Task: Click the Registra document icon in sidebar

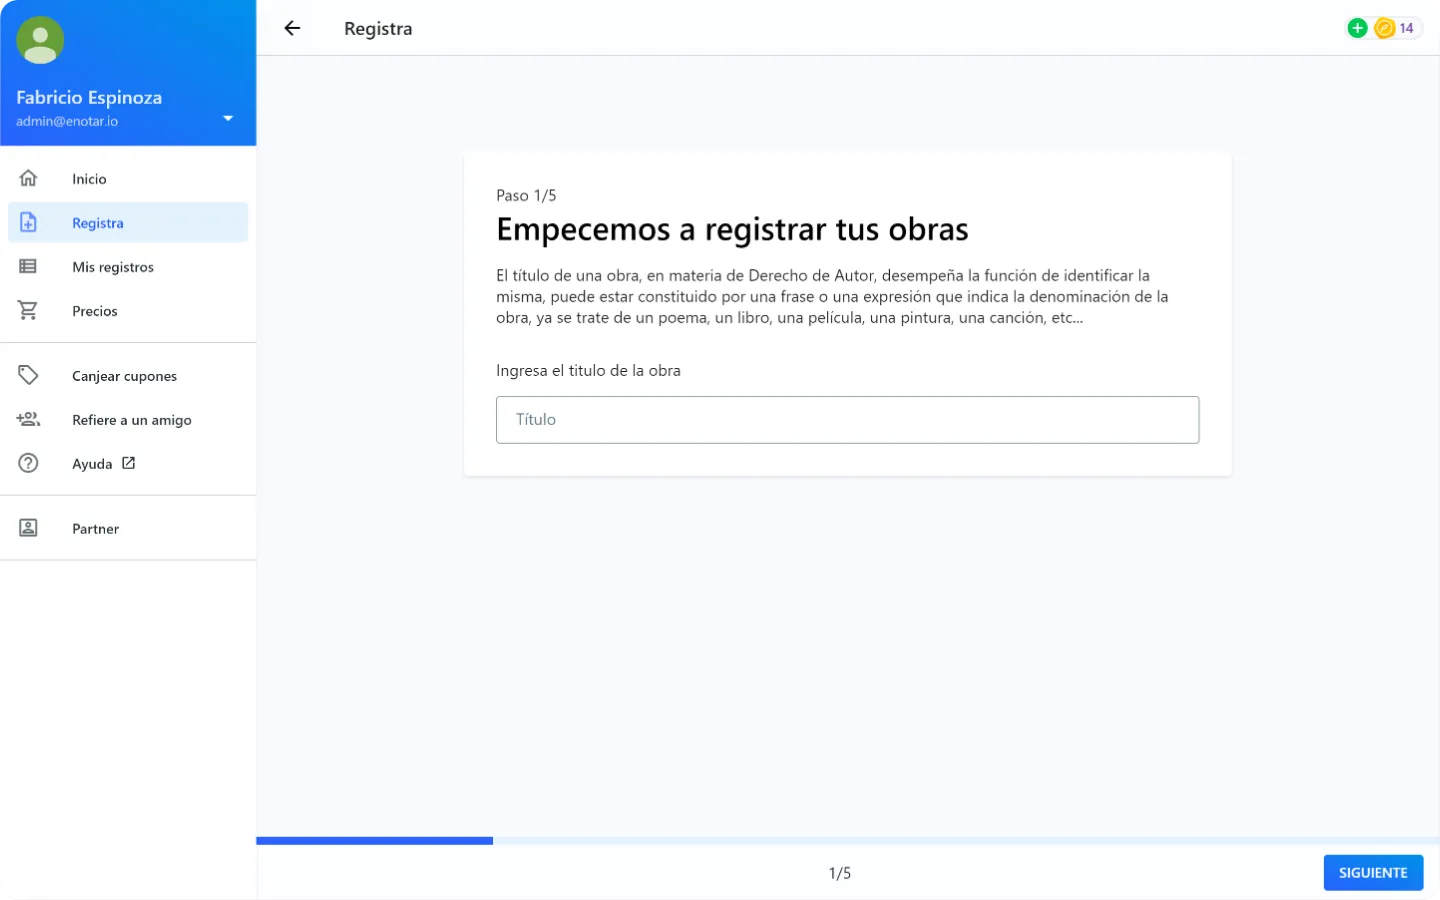Action: click(28, 222)
